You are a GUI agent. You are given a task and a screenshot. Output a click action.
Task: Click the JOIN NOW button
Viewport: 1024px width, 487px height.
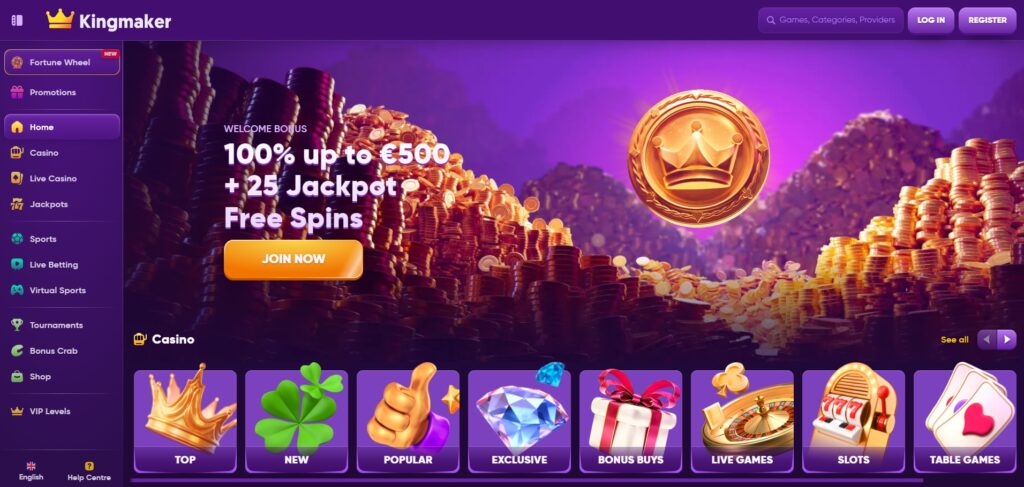pyautogui.click(x=293, y=259)
